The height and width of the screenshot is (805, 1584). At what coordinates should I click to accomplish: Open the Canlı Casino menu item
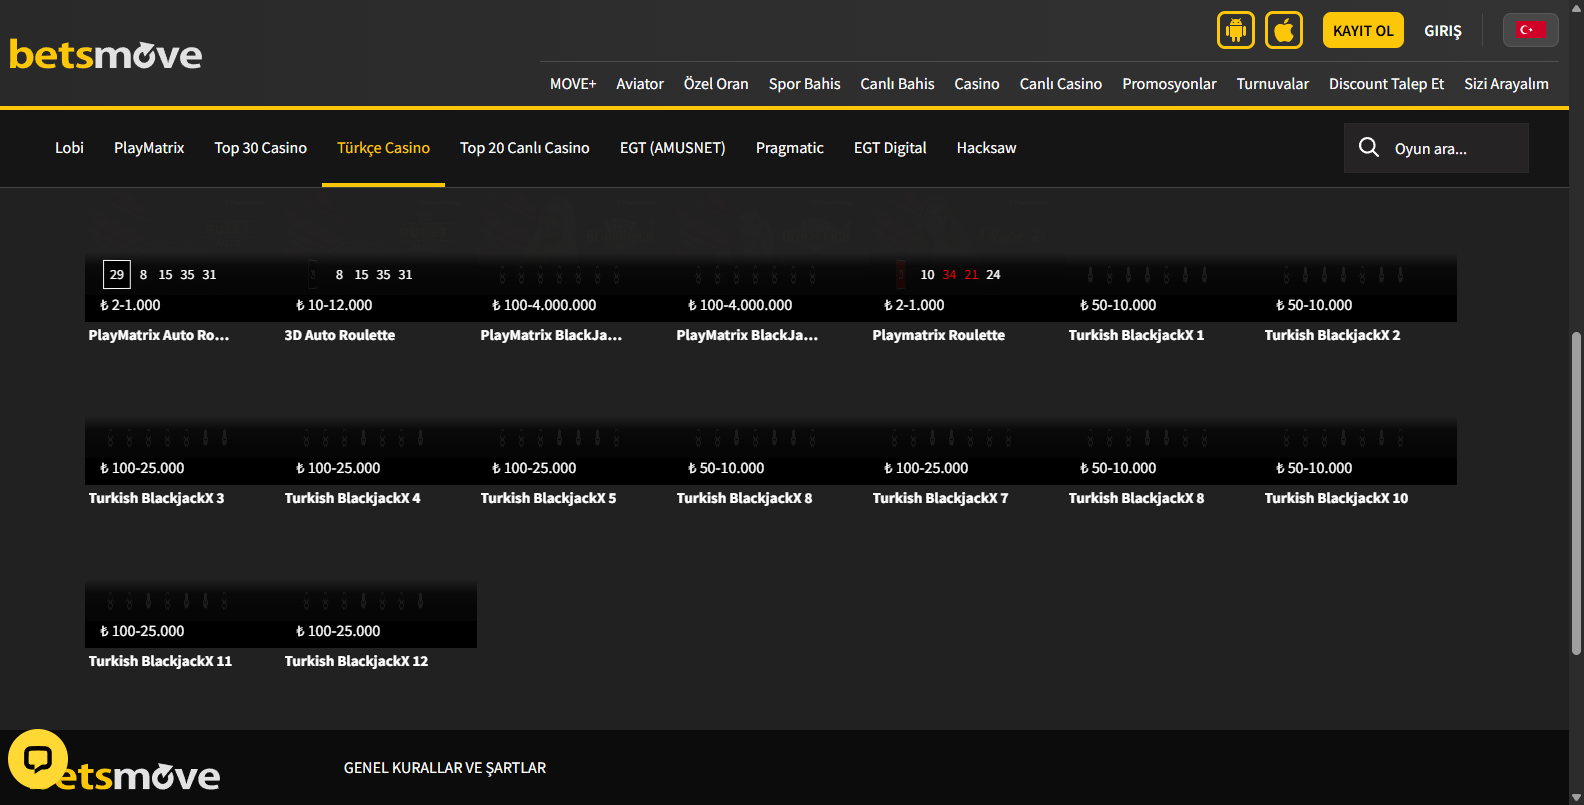(1060, 84)
